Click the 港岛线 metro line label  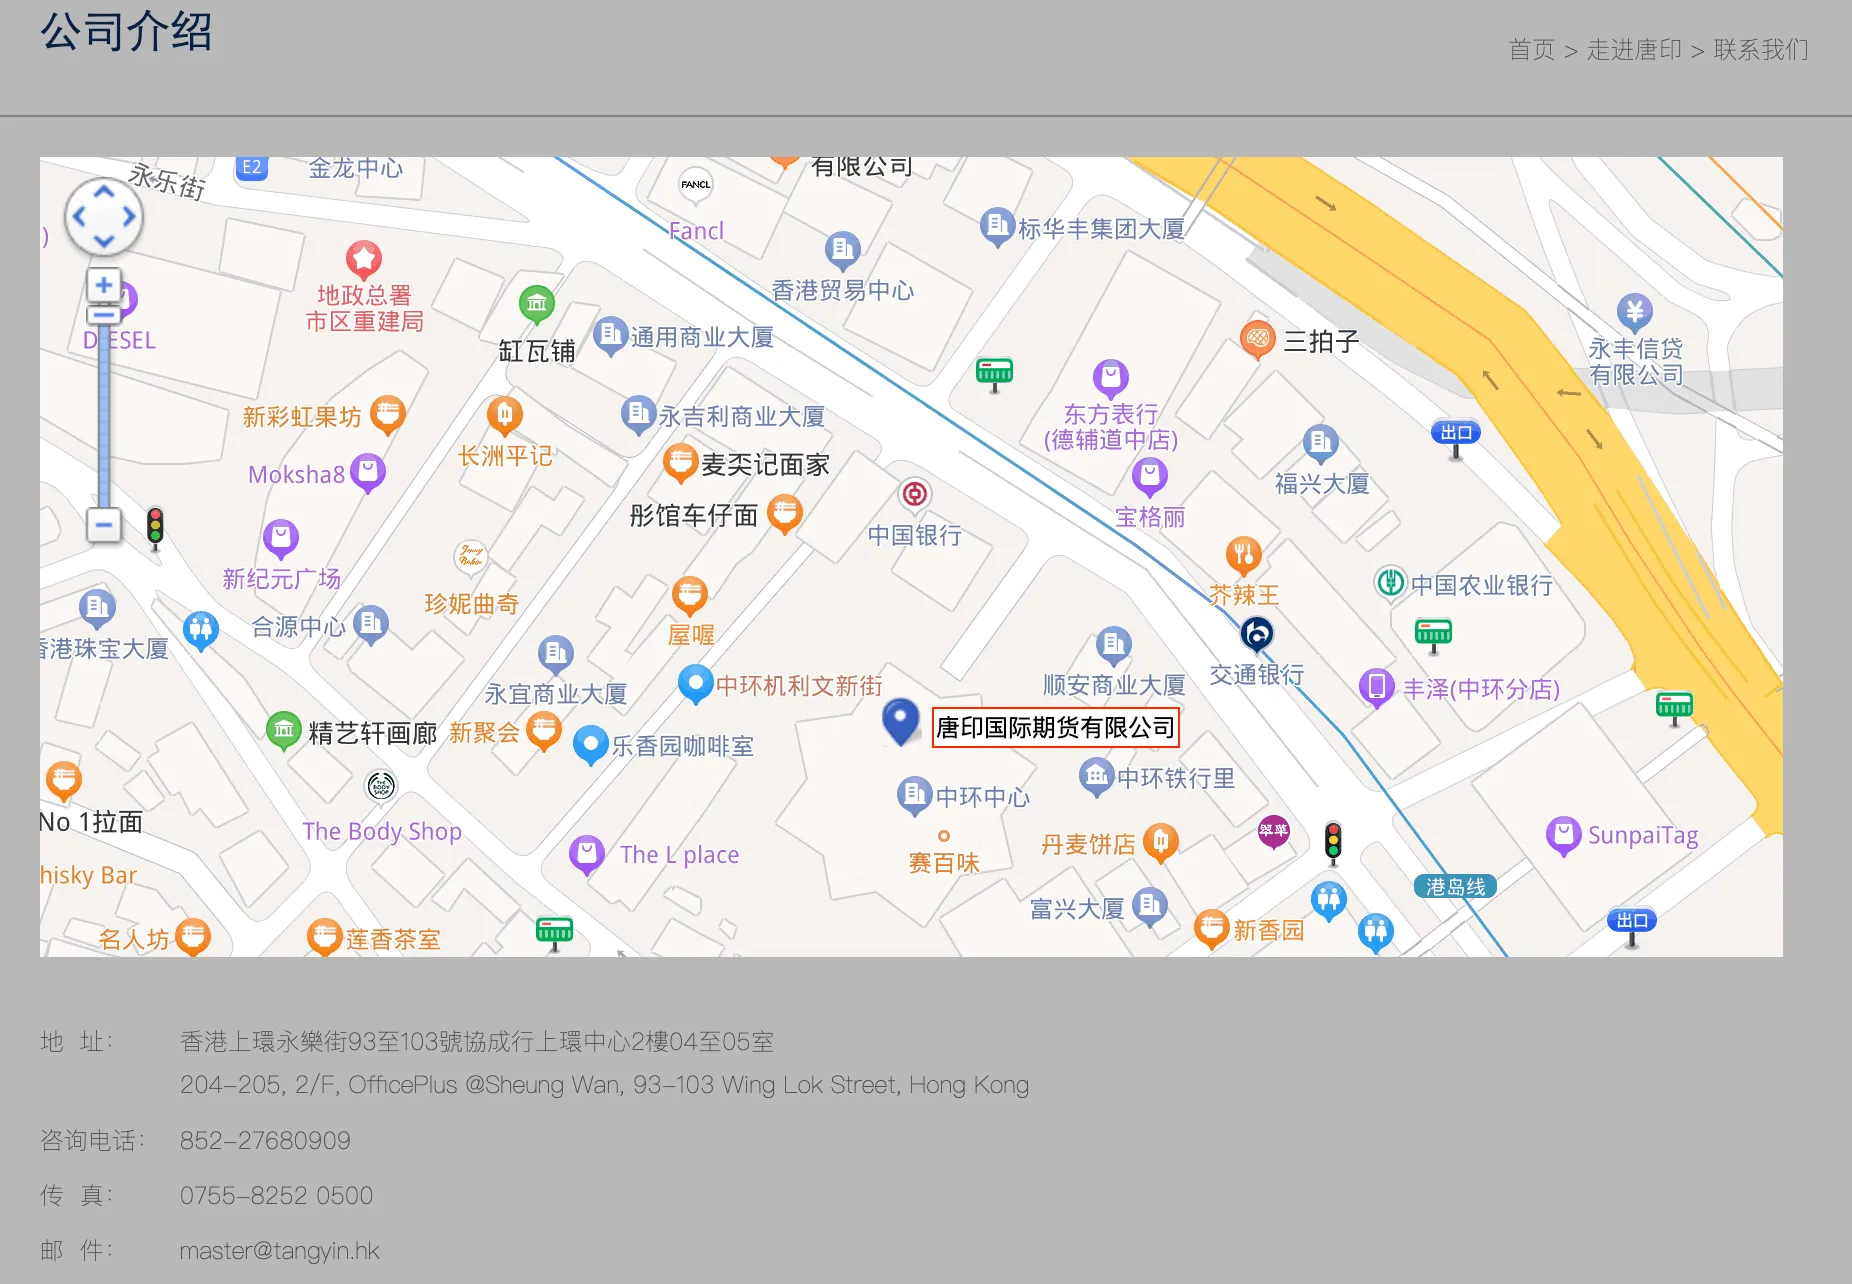click(x=1455, y=887)
